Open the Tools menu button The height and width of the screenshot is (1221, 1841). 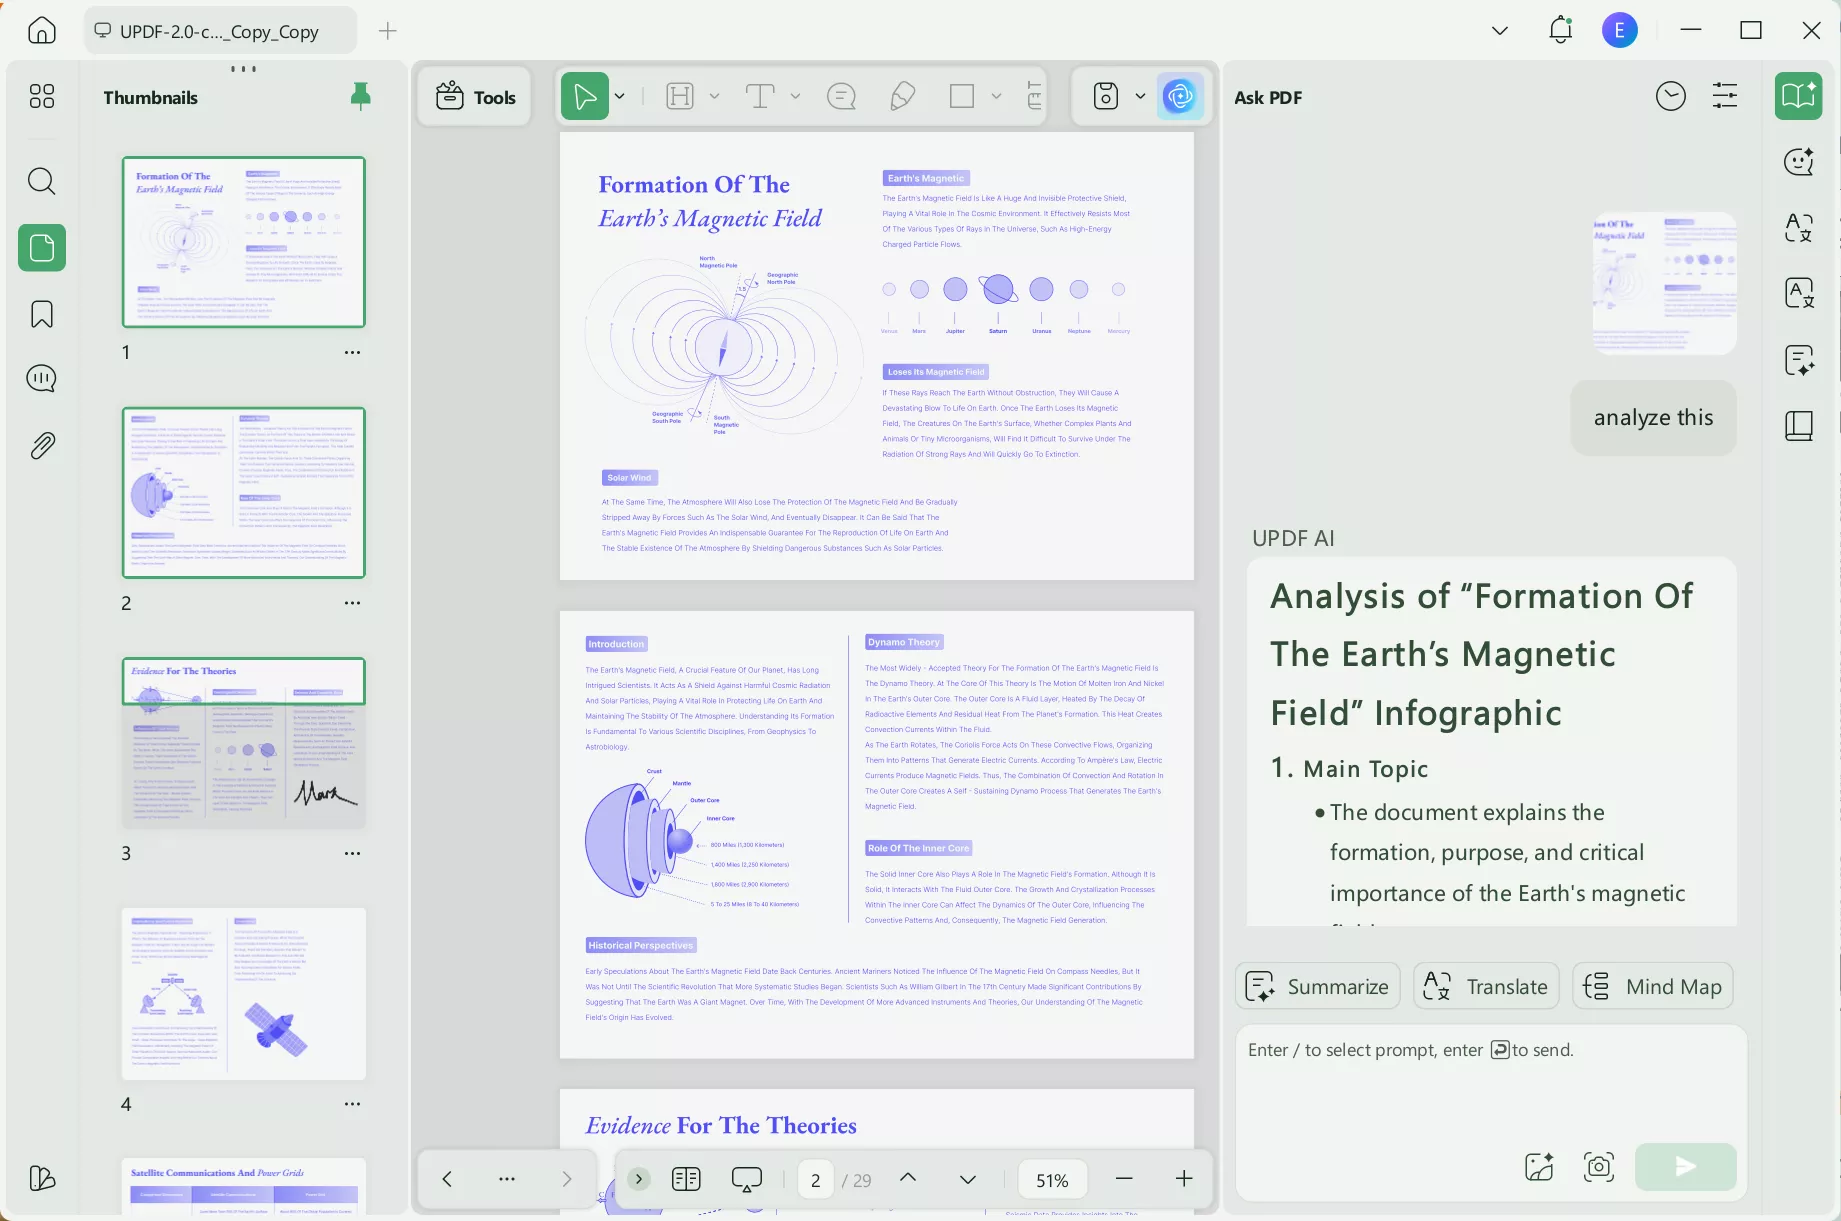tap(476, 97)
